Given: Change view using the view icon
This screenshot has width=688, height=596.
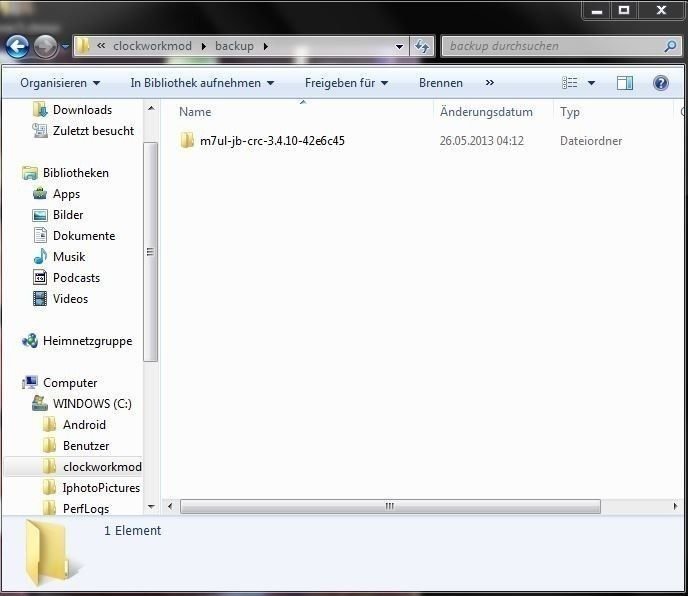Looking at the screenshot, I should 570,83.
